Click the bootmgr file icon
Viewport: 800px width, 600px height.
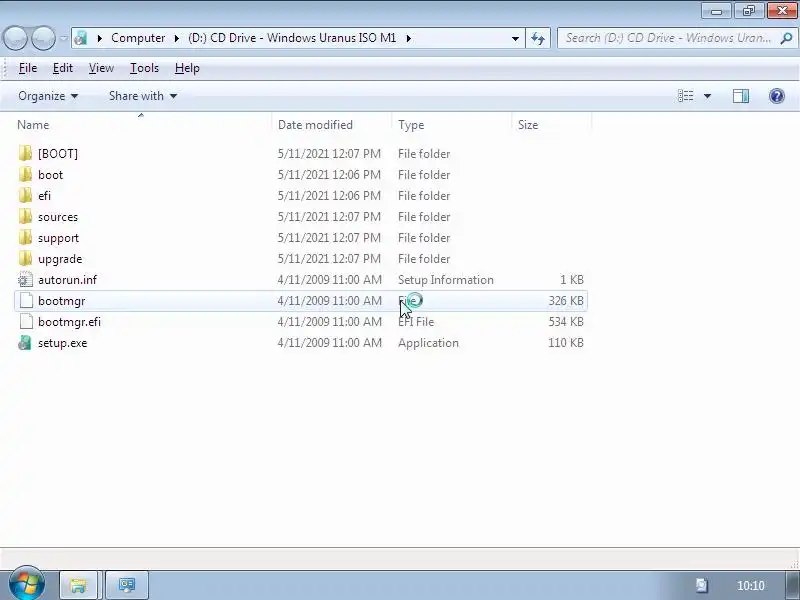coord(26,301)
